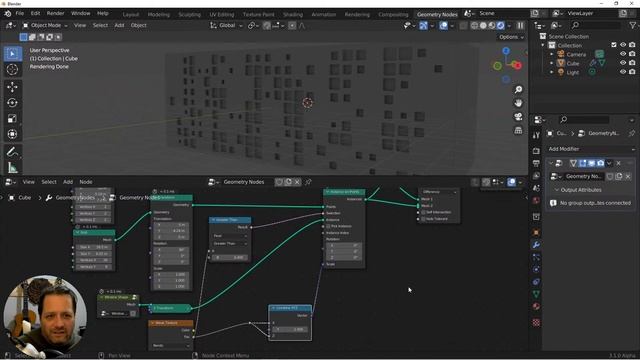Viewport: 640px width, 360px height.
Task: Open the outliner filter dropdown
Action: pyautogui.click(x=633, y=25)
